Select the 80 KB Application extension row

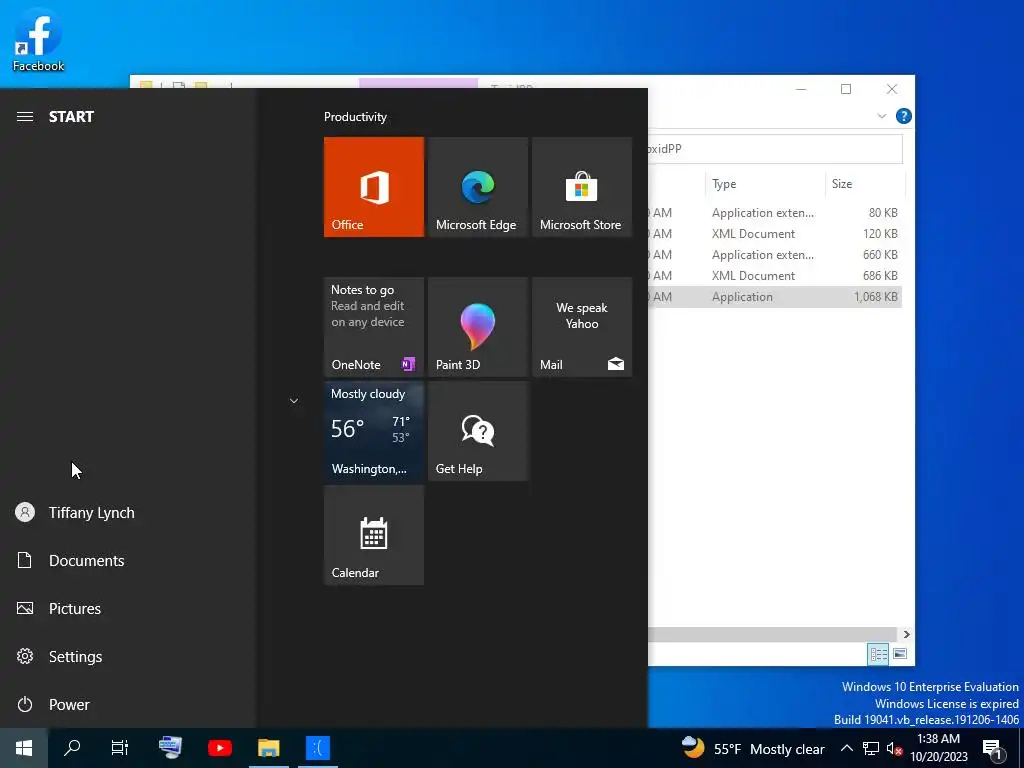click(775, 213)
